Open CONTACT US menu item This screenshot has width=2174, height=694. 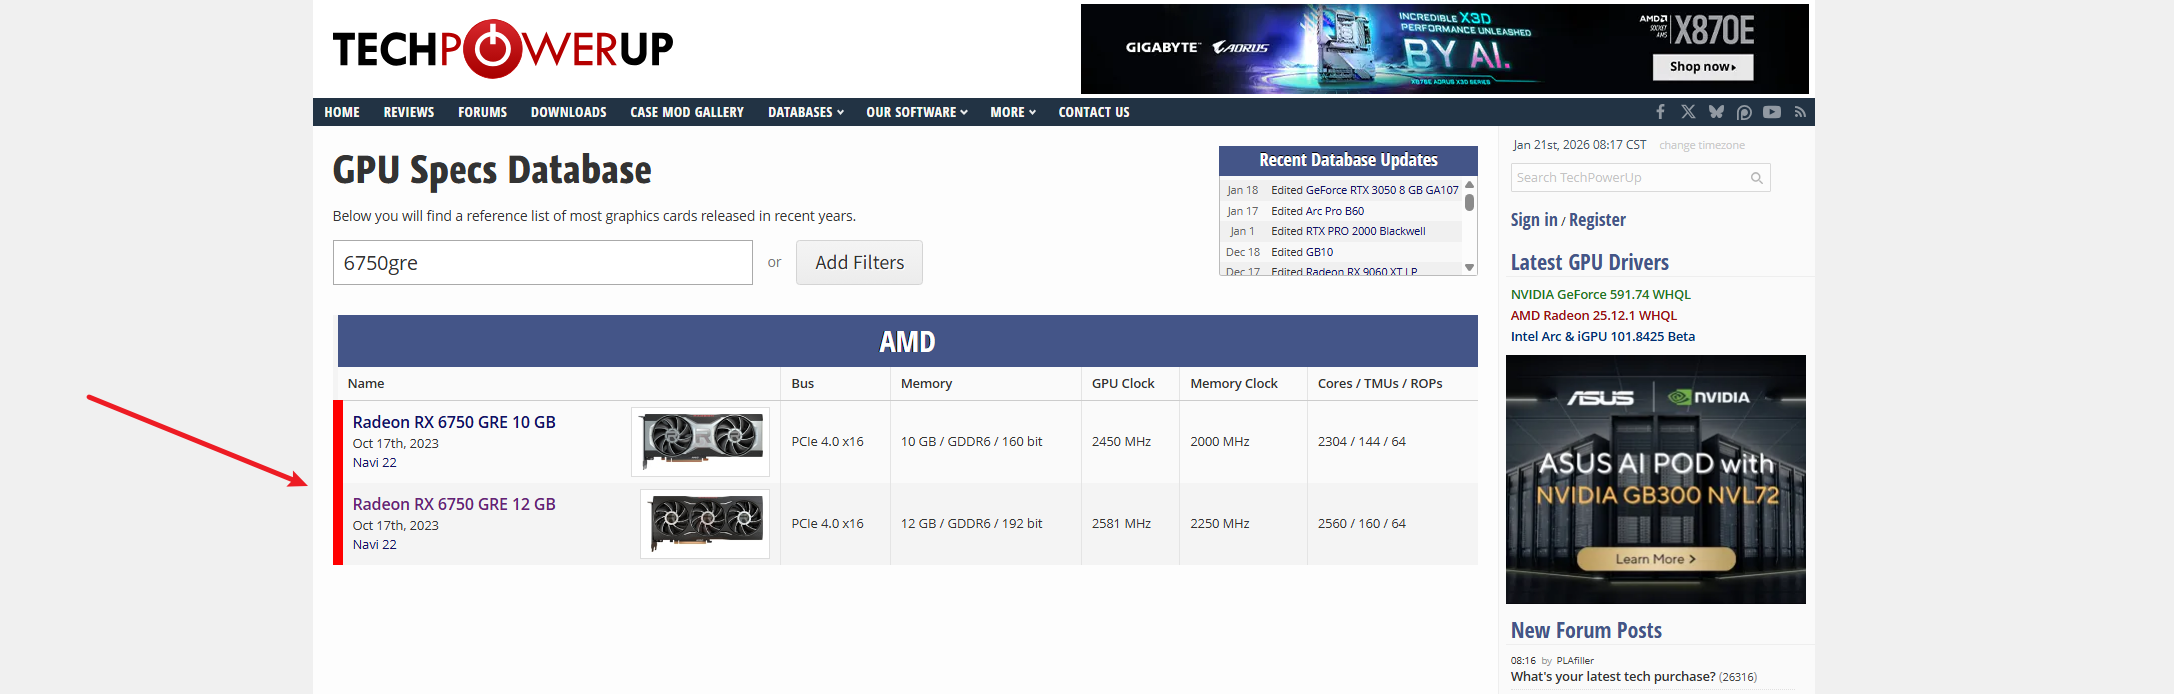coord(1094,112)
